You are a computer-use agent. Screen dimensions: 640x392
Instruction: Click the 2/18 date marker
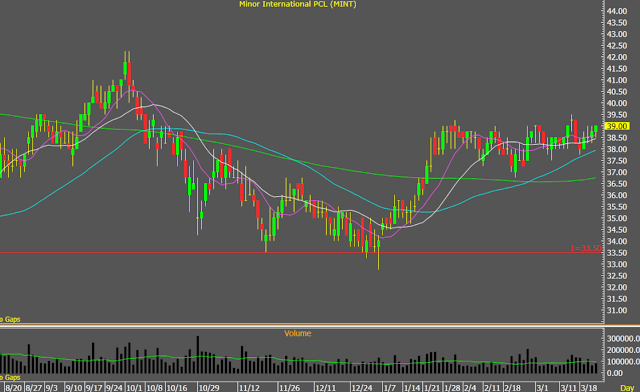tap(513, 388)
